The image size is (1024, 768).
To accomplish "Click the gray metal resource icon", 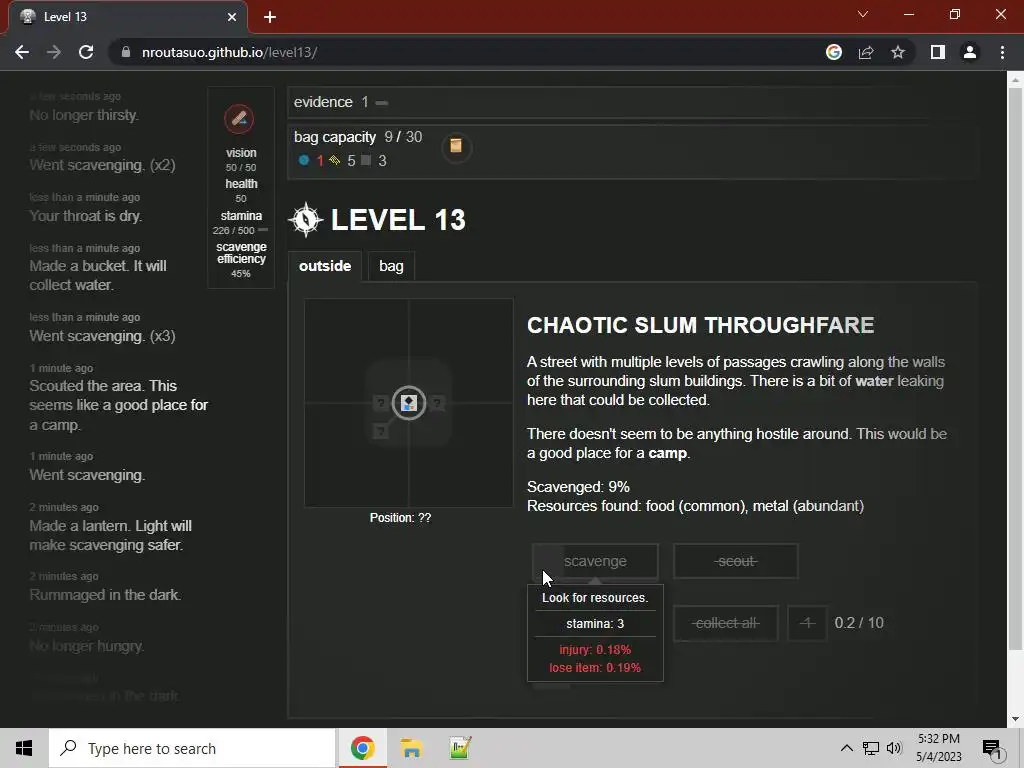I will pyautogui.click(x=366, y=160).
